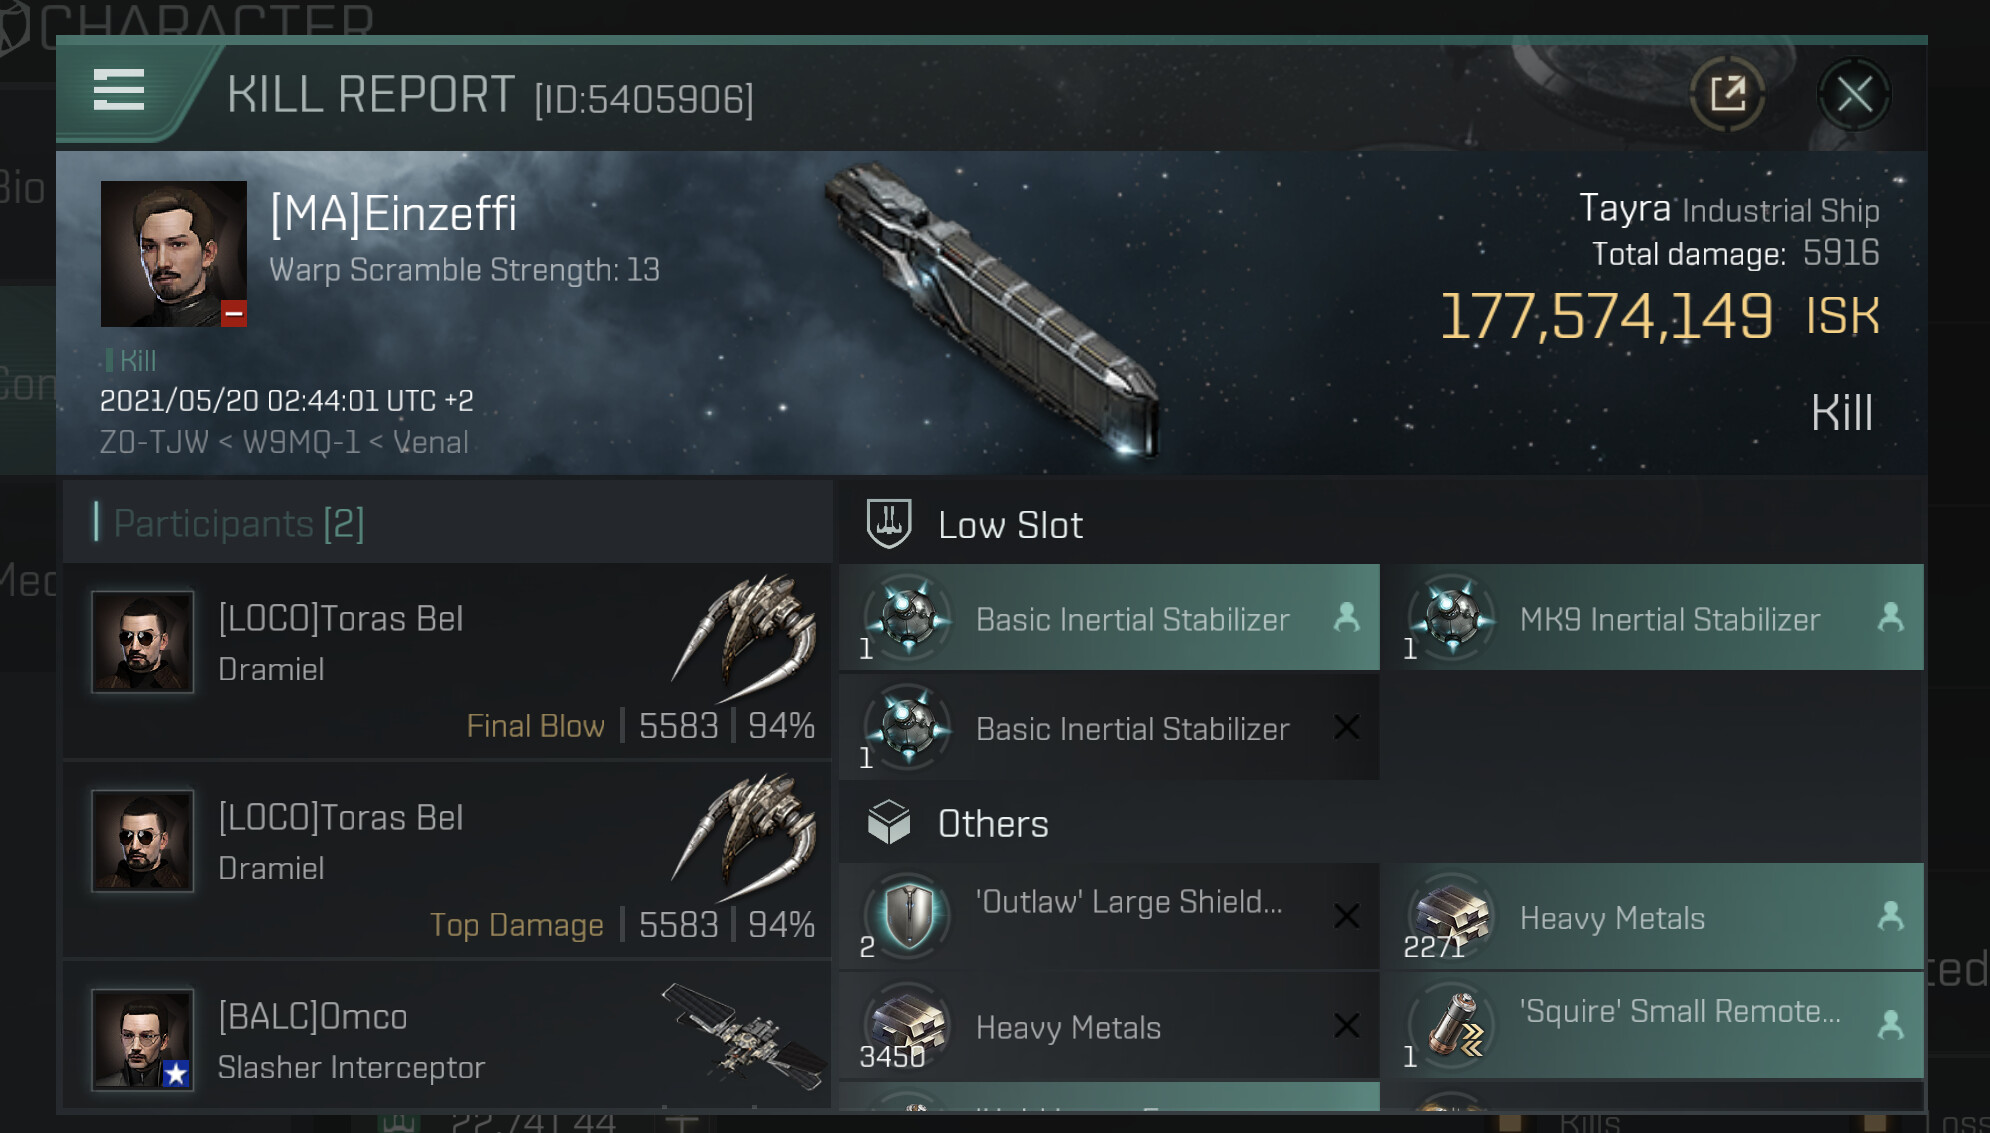The image size is (1990, 1133).
Task: Open the hamburger menu in Kill Report
Action: [119, 90]
